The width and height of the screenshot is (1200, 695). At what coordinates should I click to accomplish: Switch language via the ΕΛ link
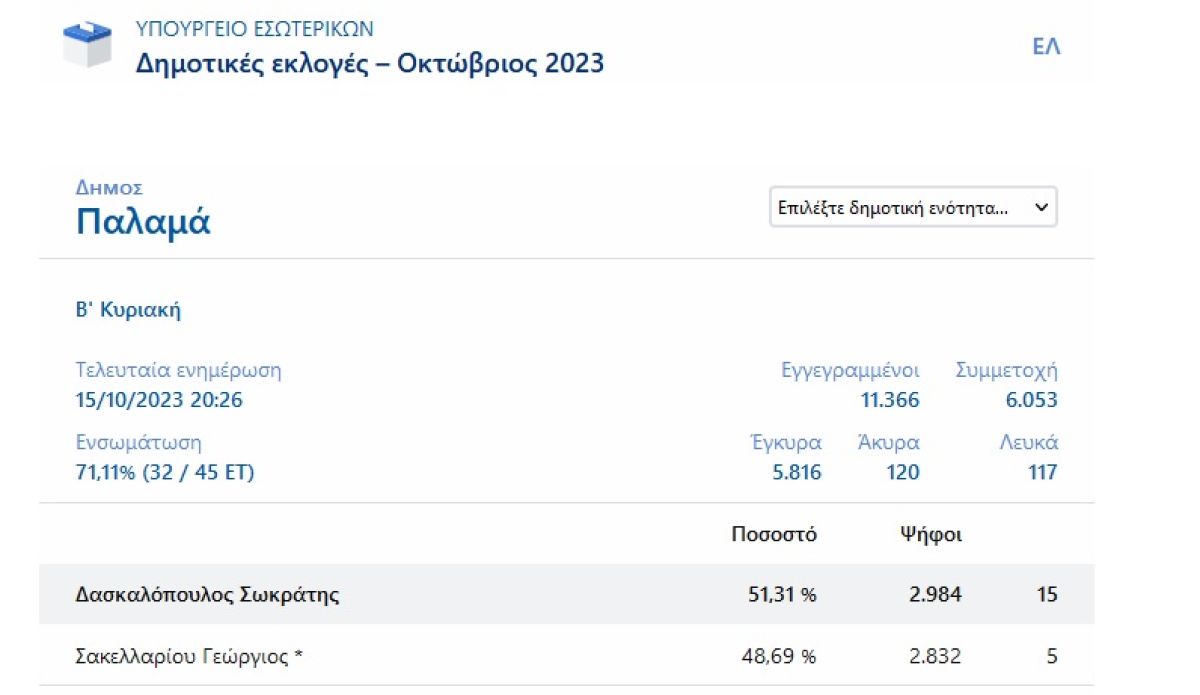(x=1046, y=47)
